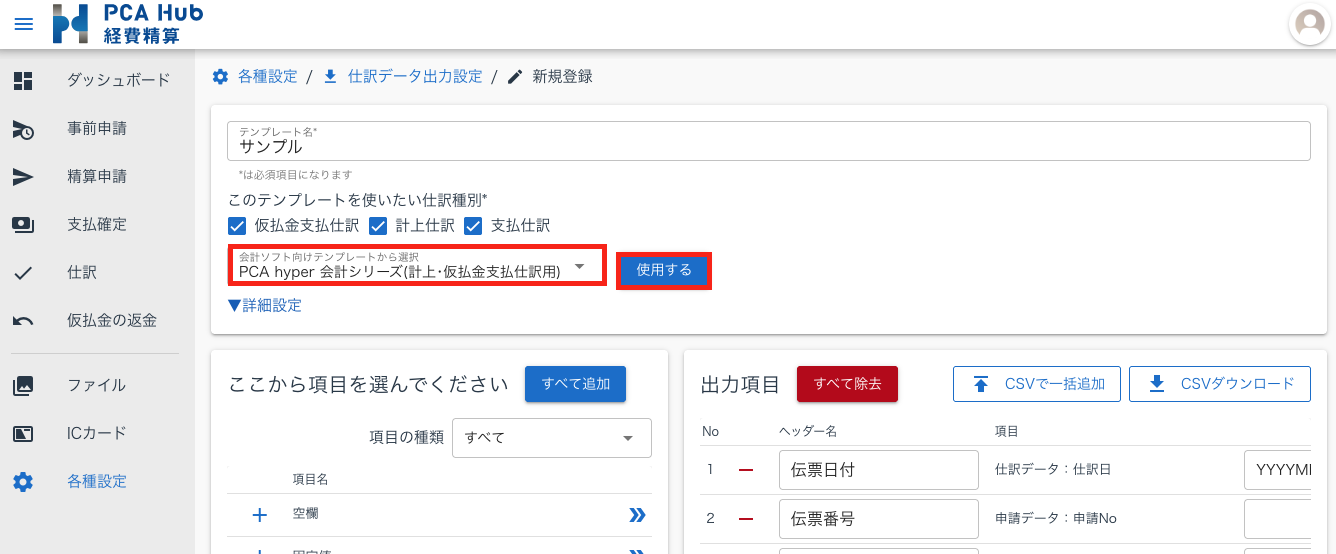Expand the 詳細設定 section
Image resolution: width=1336 pixels, height=554 pixels.
click(x=265, y=306)
